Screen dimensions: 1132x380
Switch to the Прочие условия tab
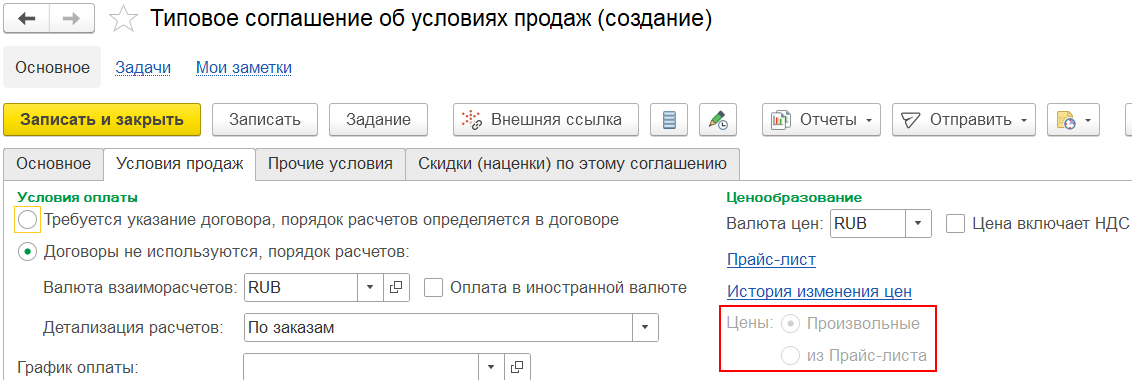[x=331, y=164]
